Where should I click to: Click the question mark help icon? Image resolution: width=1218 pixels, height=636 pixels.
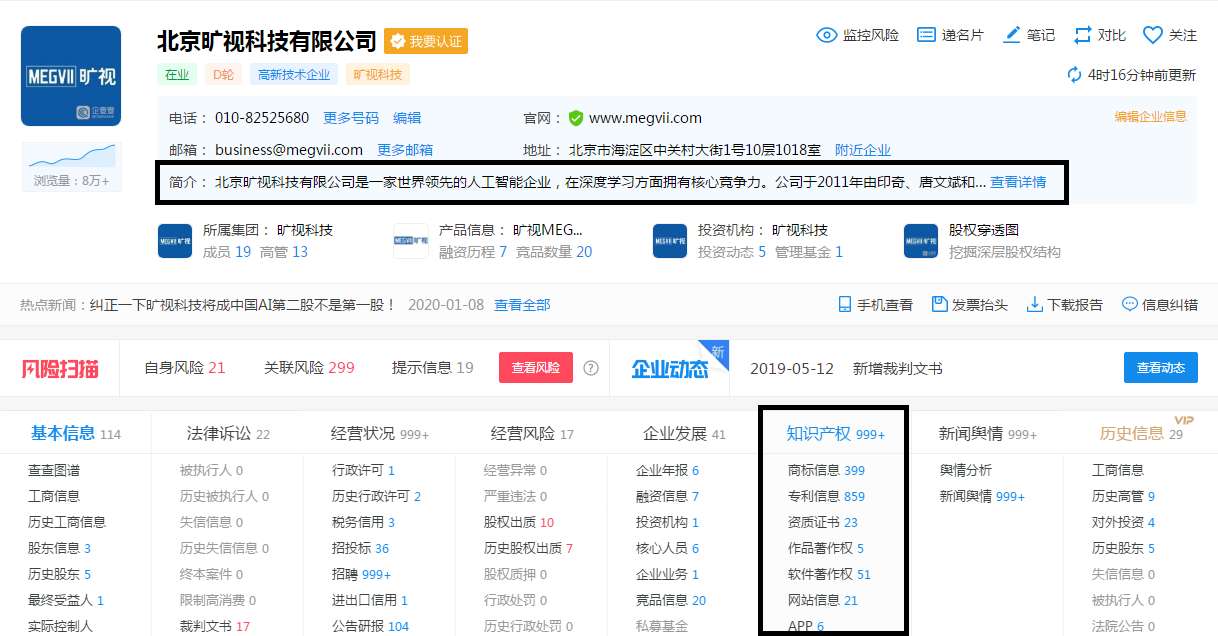click(x=591, y=368)
